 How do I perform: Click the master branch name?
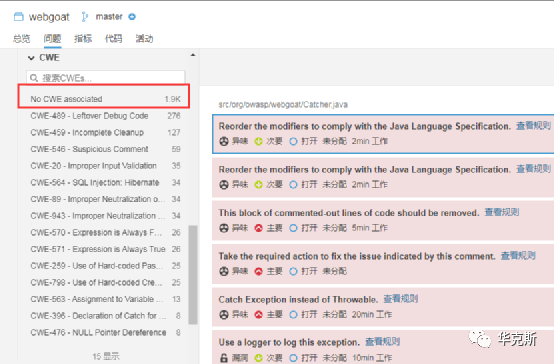click(x=109, y=17)
